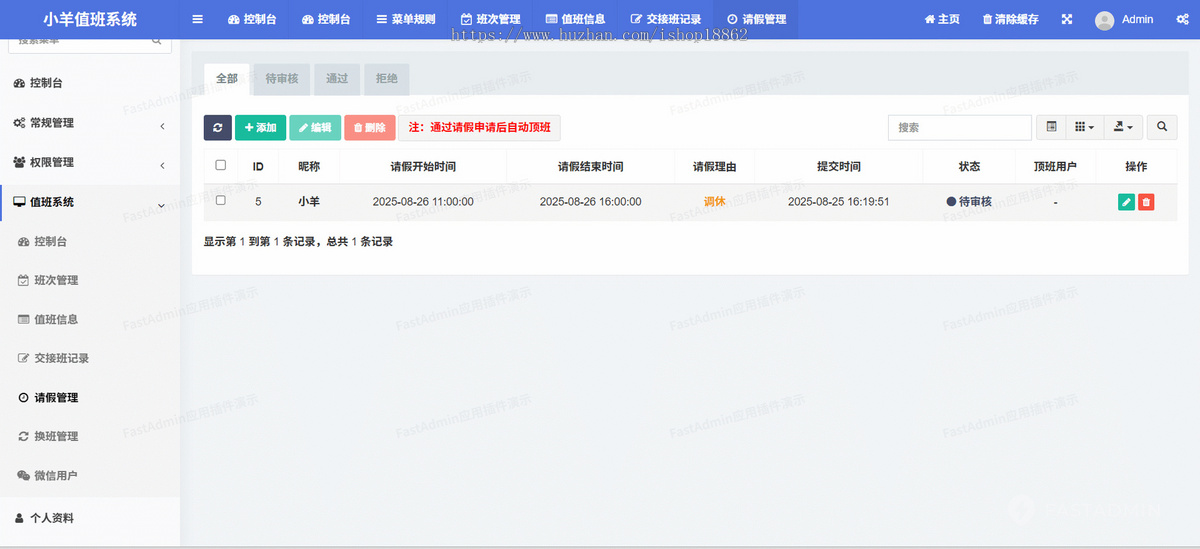Switch to the 全部 filter tab
The image size is (1200, 549).
(227, 79)
